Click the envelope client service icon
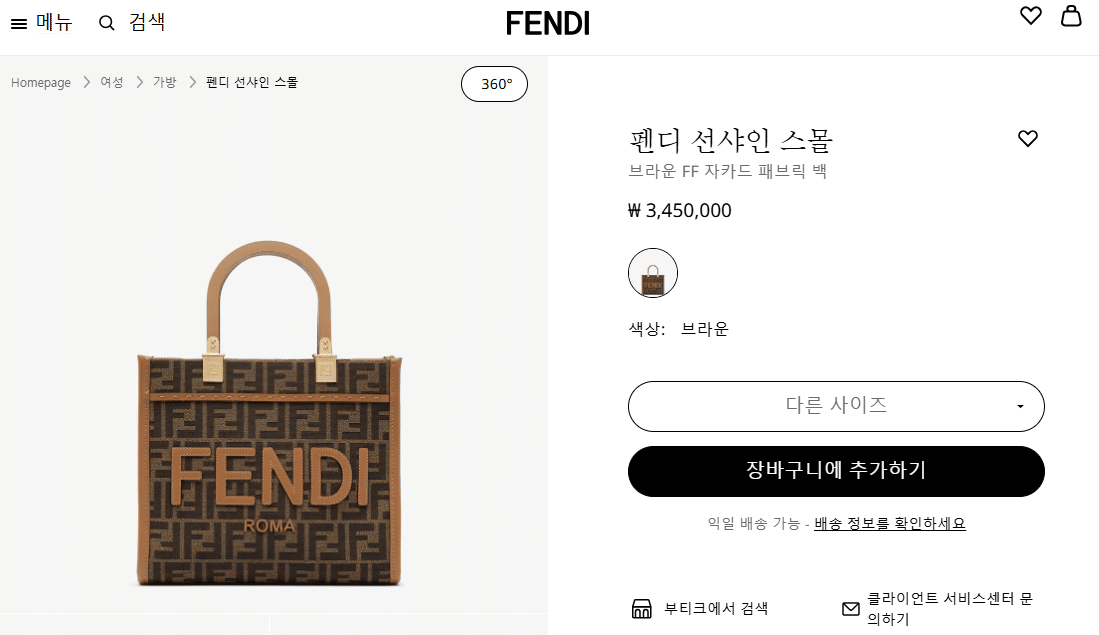1099x635 pixels. pyautogui.click(x=851, y=609)
